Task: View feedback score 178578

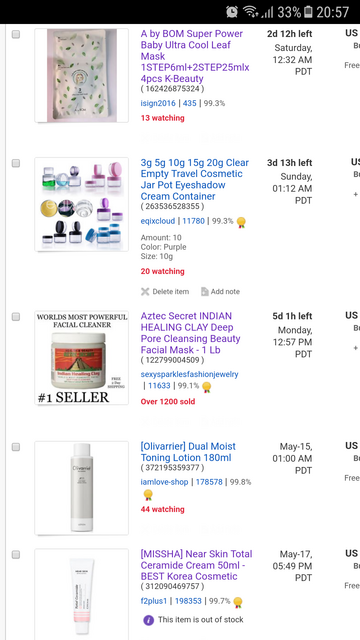Action: (209, 482)
